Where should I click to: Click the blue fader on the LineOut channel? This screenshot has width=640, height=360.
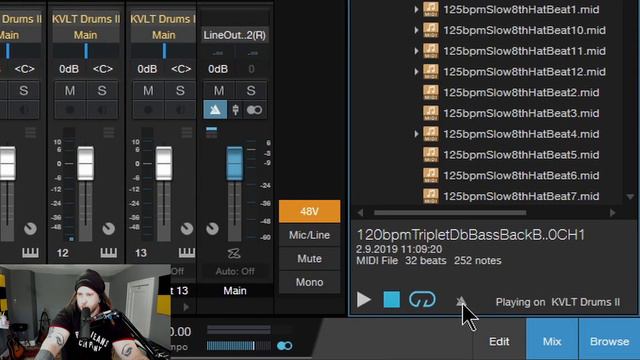[x=235, y=163]
